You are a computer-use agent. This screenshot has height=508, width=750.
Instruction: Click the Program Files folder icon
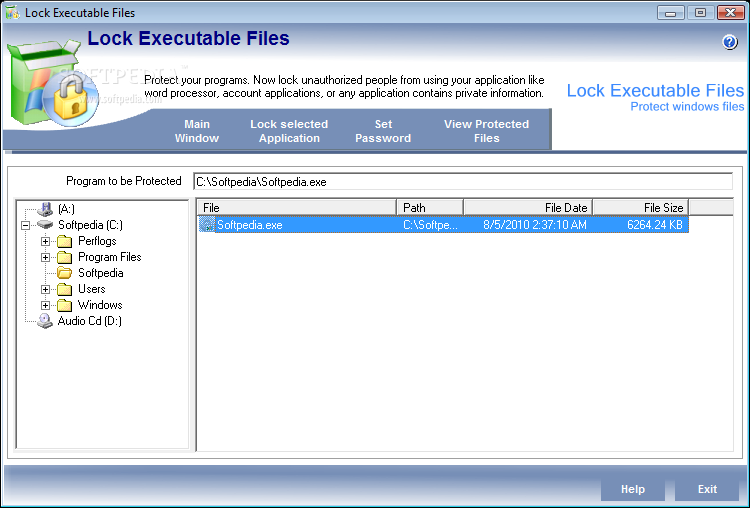pos(65,257)
